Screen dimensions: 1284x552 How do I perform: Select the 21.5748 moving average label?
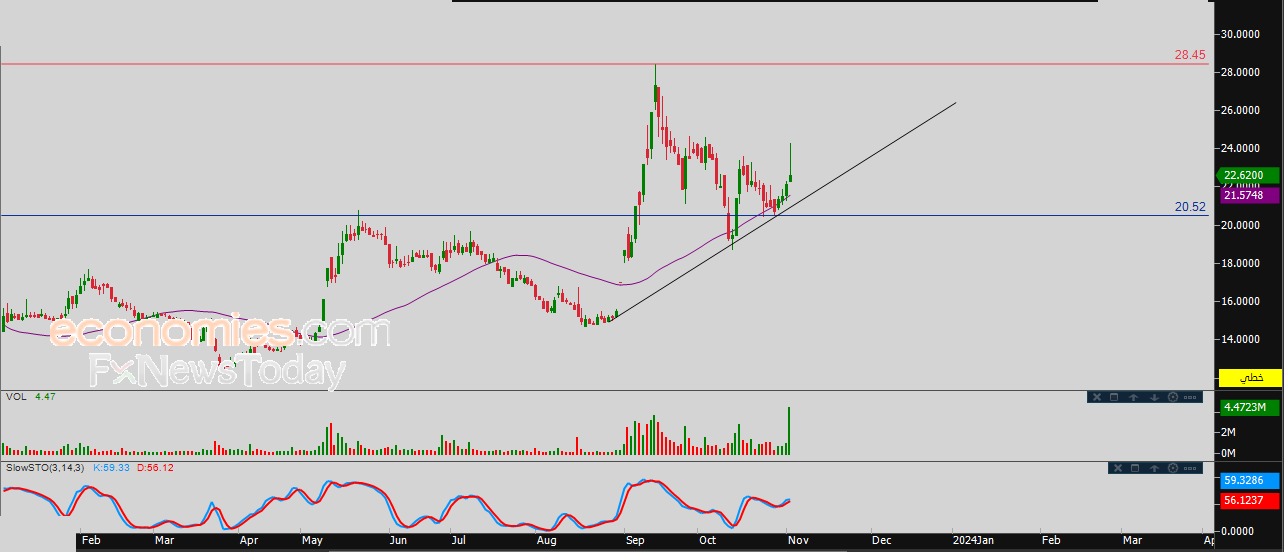1250,195
